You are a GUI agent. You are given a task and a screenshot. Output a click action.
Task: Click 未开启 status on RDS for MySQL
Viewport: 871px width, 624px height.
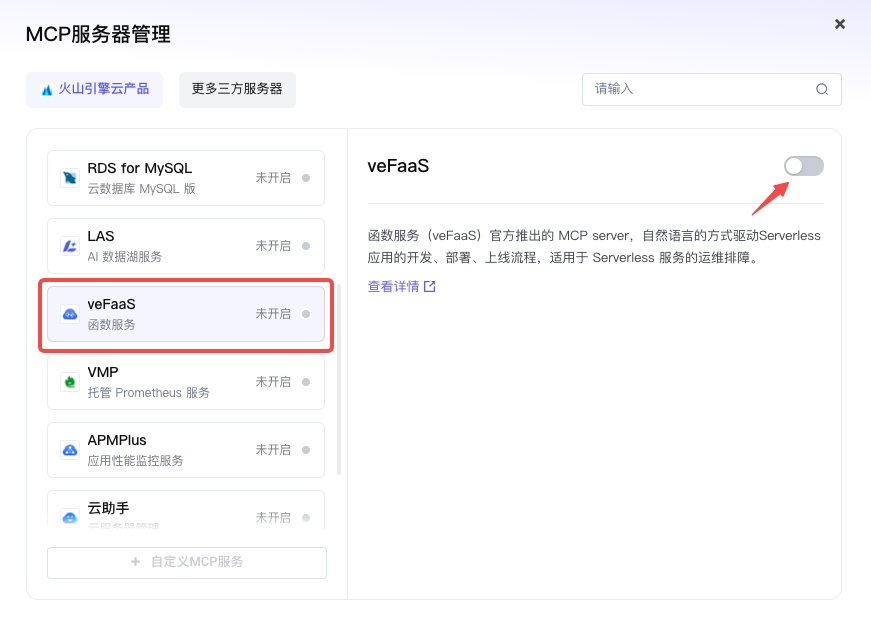[x=273, y=178]
